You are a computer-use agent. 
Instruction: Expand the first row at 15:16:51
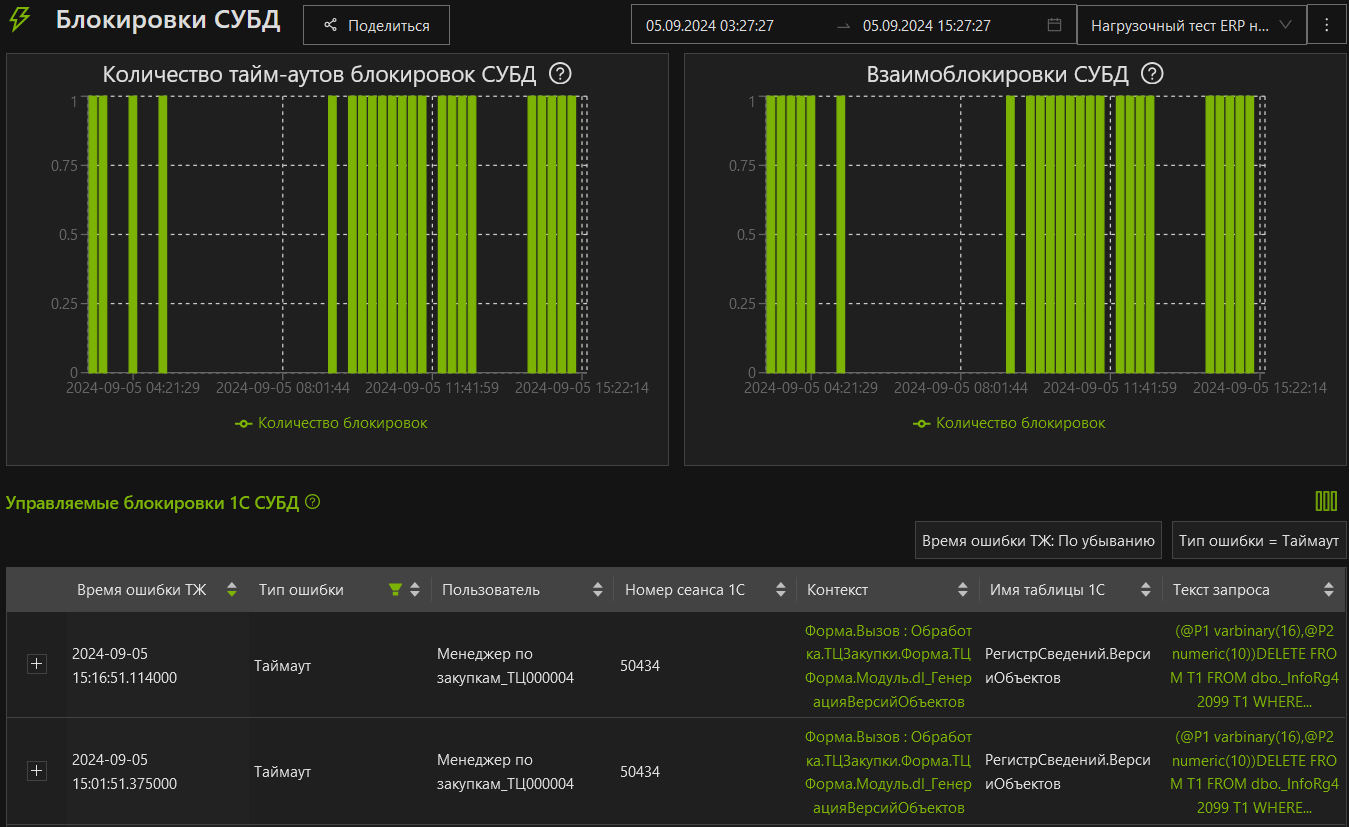pyautogui.click(x=37, y=665)
